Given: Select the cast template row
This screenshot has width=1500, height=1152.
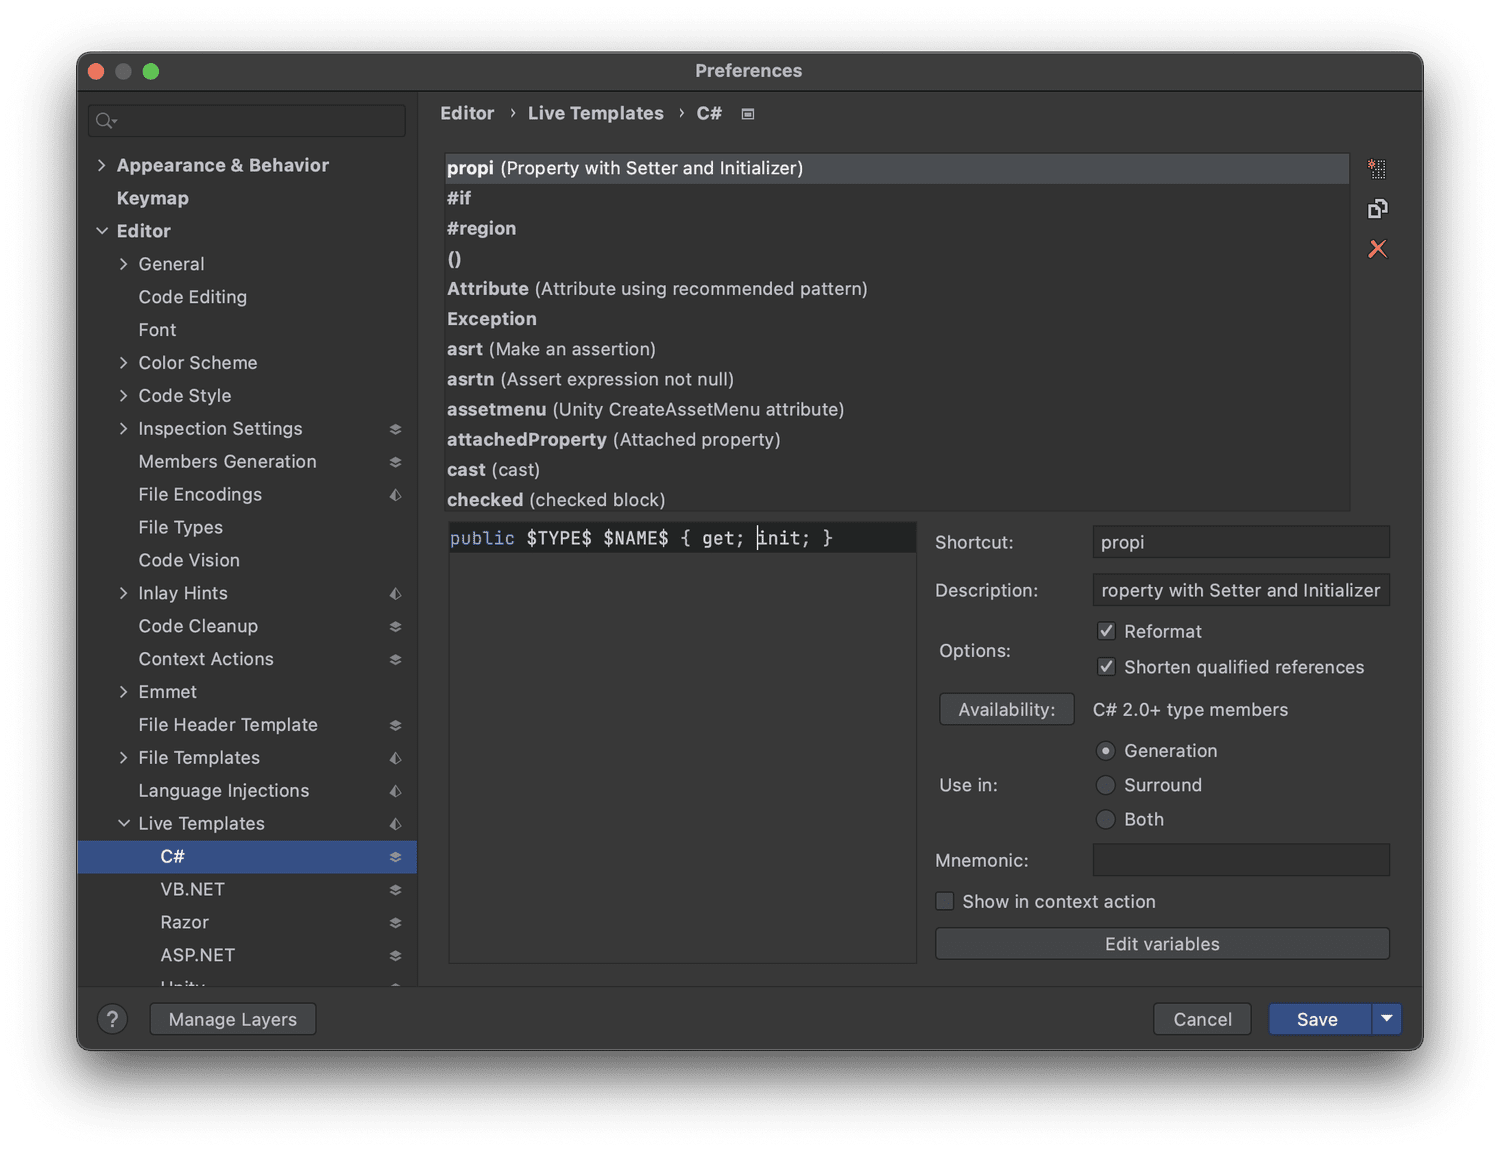Looking at the screenshot, I should click(897, 470).
